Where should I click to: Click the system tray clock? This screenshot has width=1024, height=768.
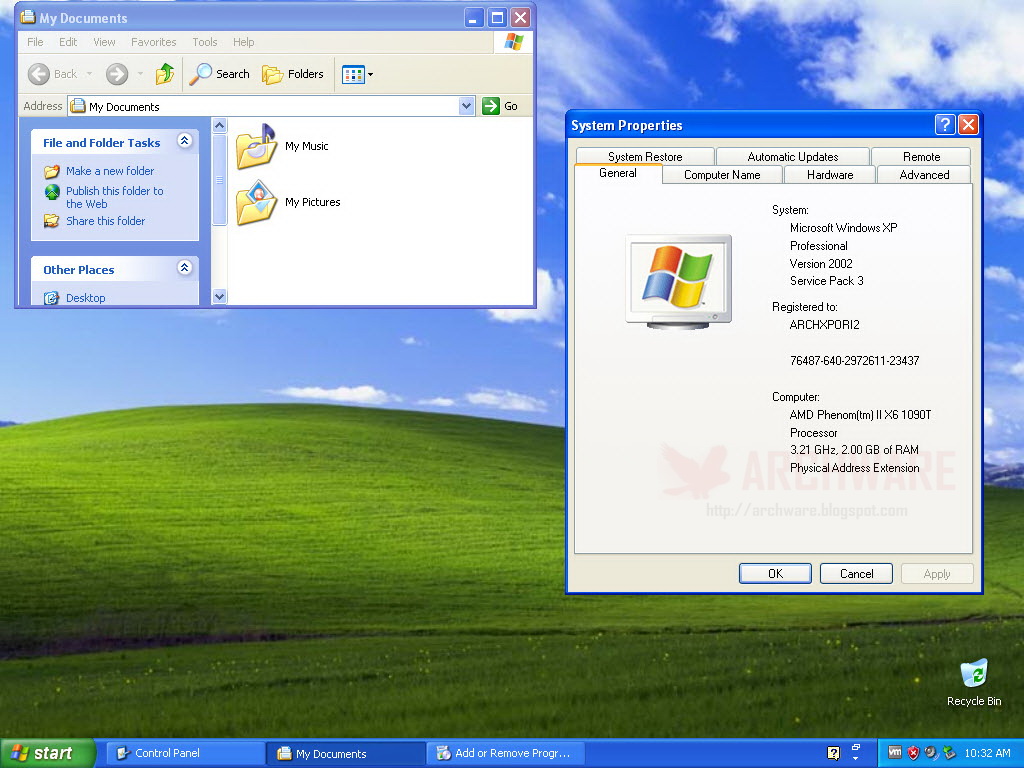pyautogui.click(x=987, y=753)
